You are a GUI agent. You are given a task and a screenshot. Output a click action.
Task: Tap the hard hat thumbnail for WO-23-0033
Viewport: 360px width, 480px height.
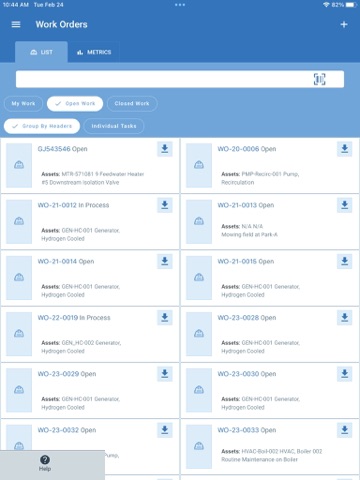click(x=199, y=446)
